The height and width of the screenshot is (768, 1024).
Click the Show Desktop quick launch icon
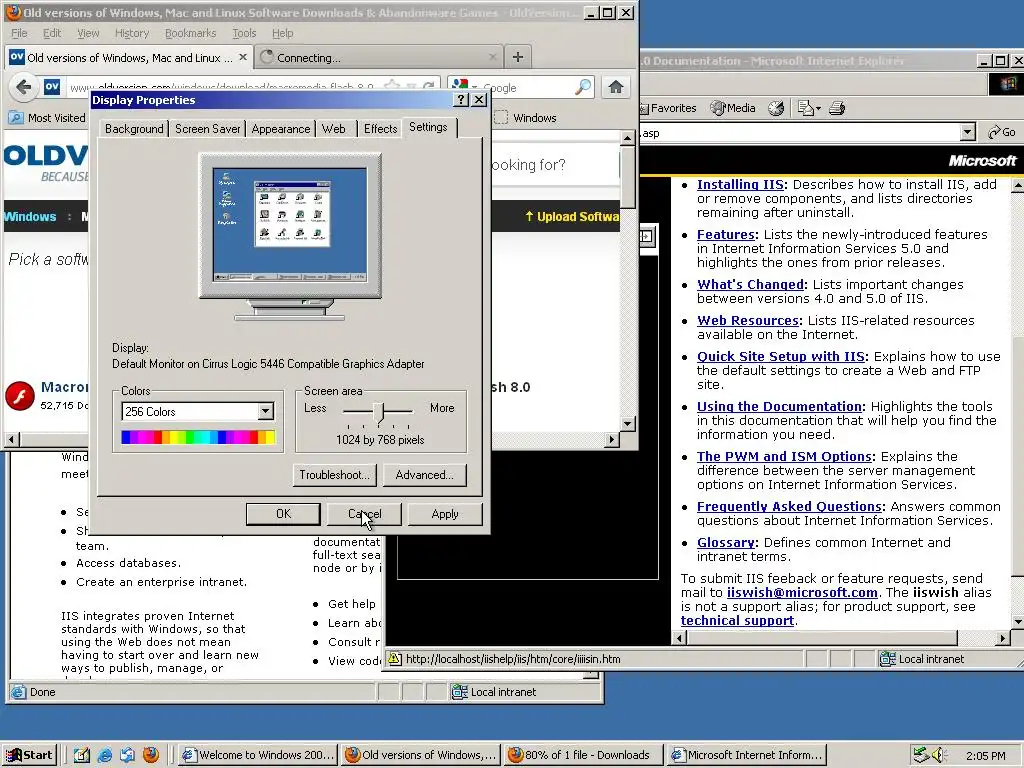[82, 756]
